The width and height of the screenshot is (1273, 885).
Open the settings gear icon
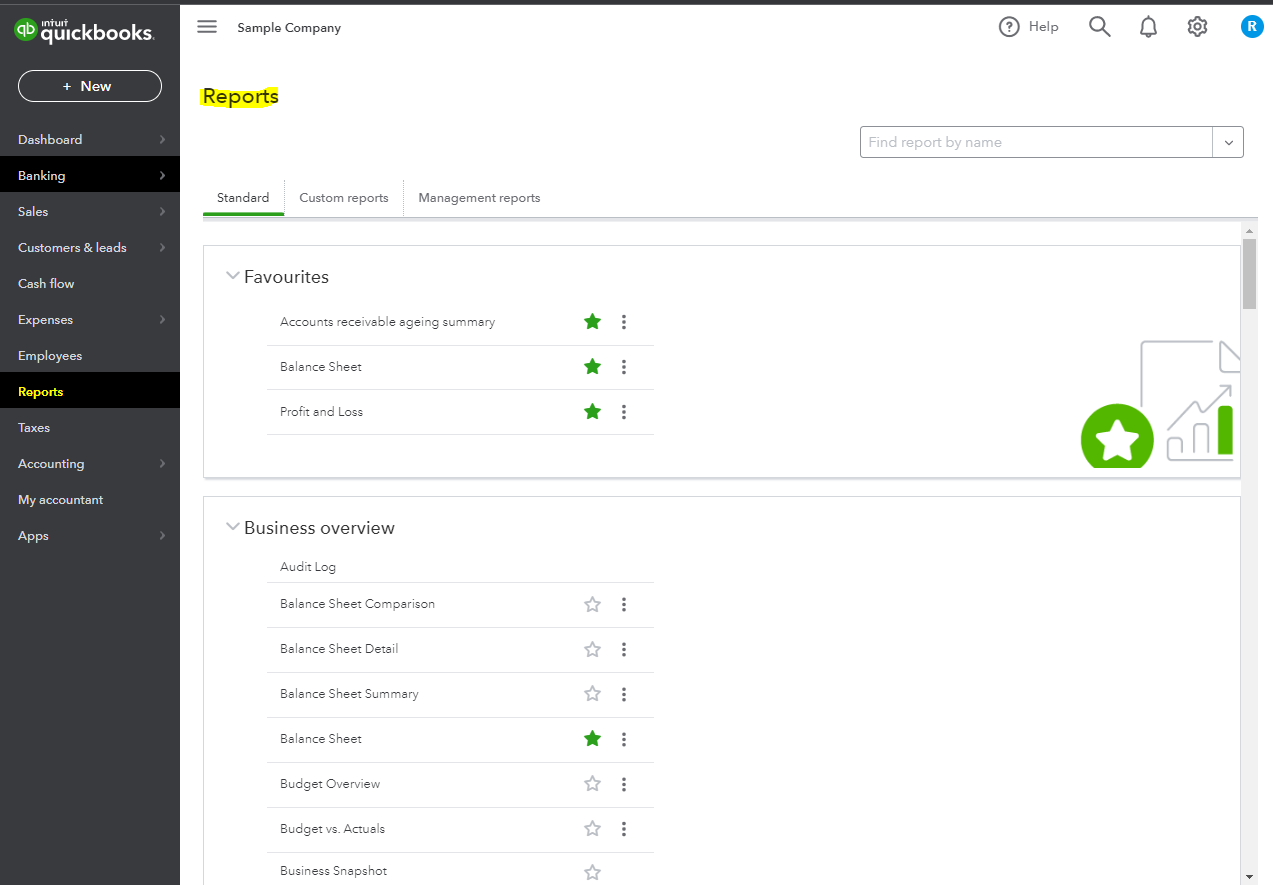(x=1197, y=27)
